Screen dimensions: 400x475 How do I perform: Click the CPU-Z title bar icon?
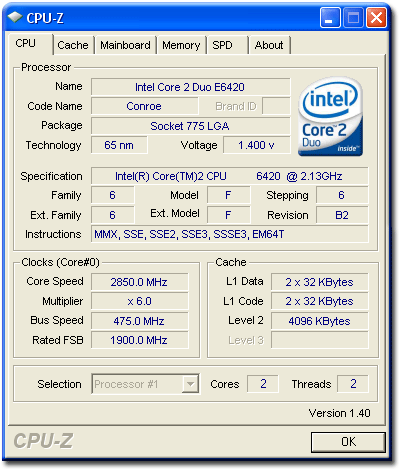15,17
